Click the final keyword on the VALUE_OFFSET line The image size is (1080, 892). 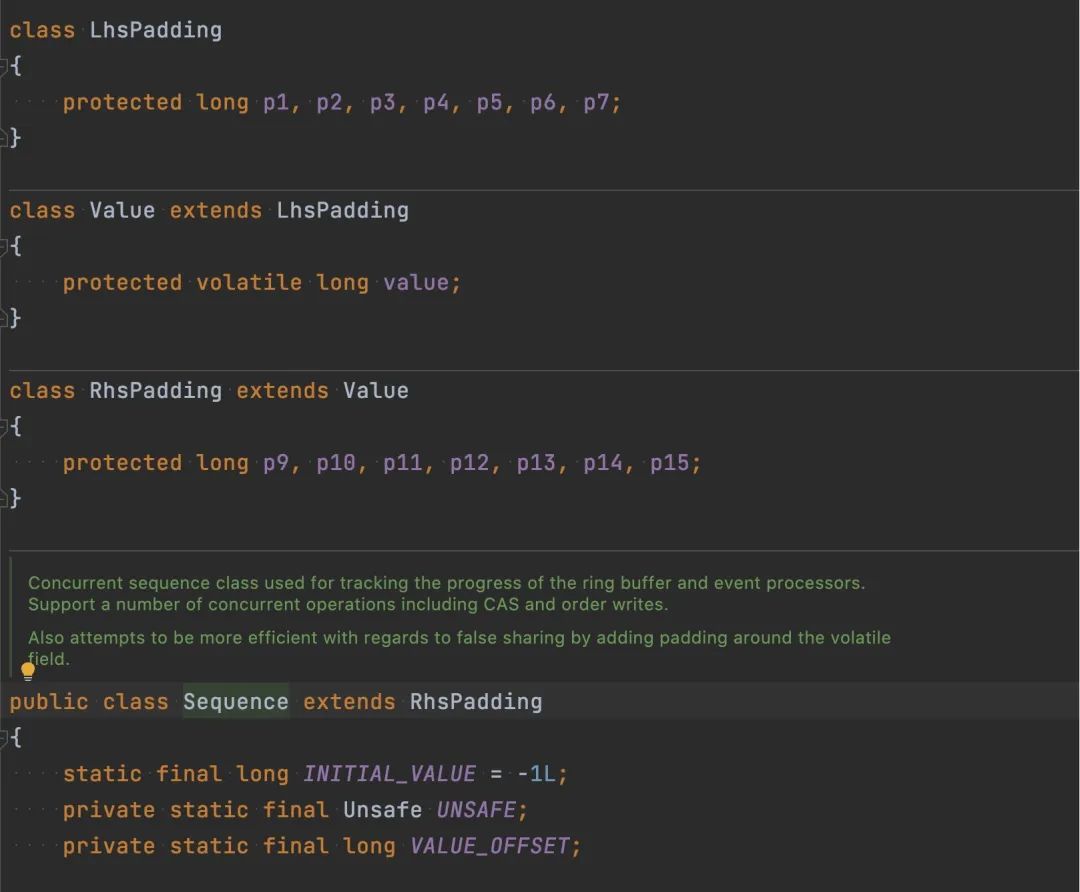tap(295, 846)
